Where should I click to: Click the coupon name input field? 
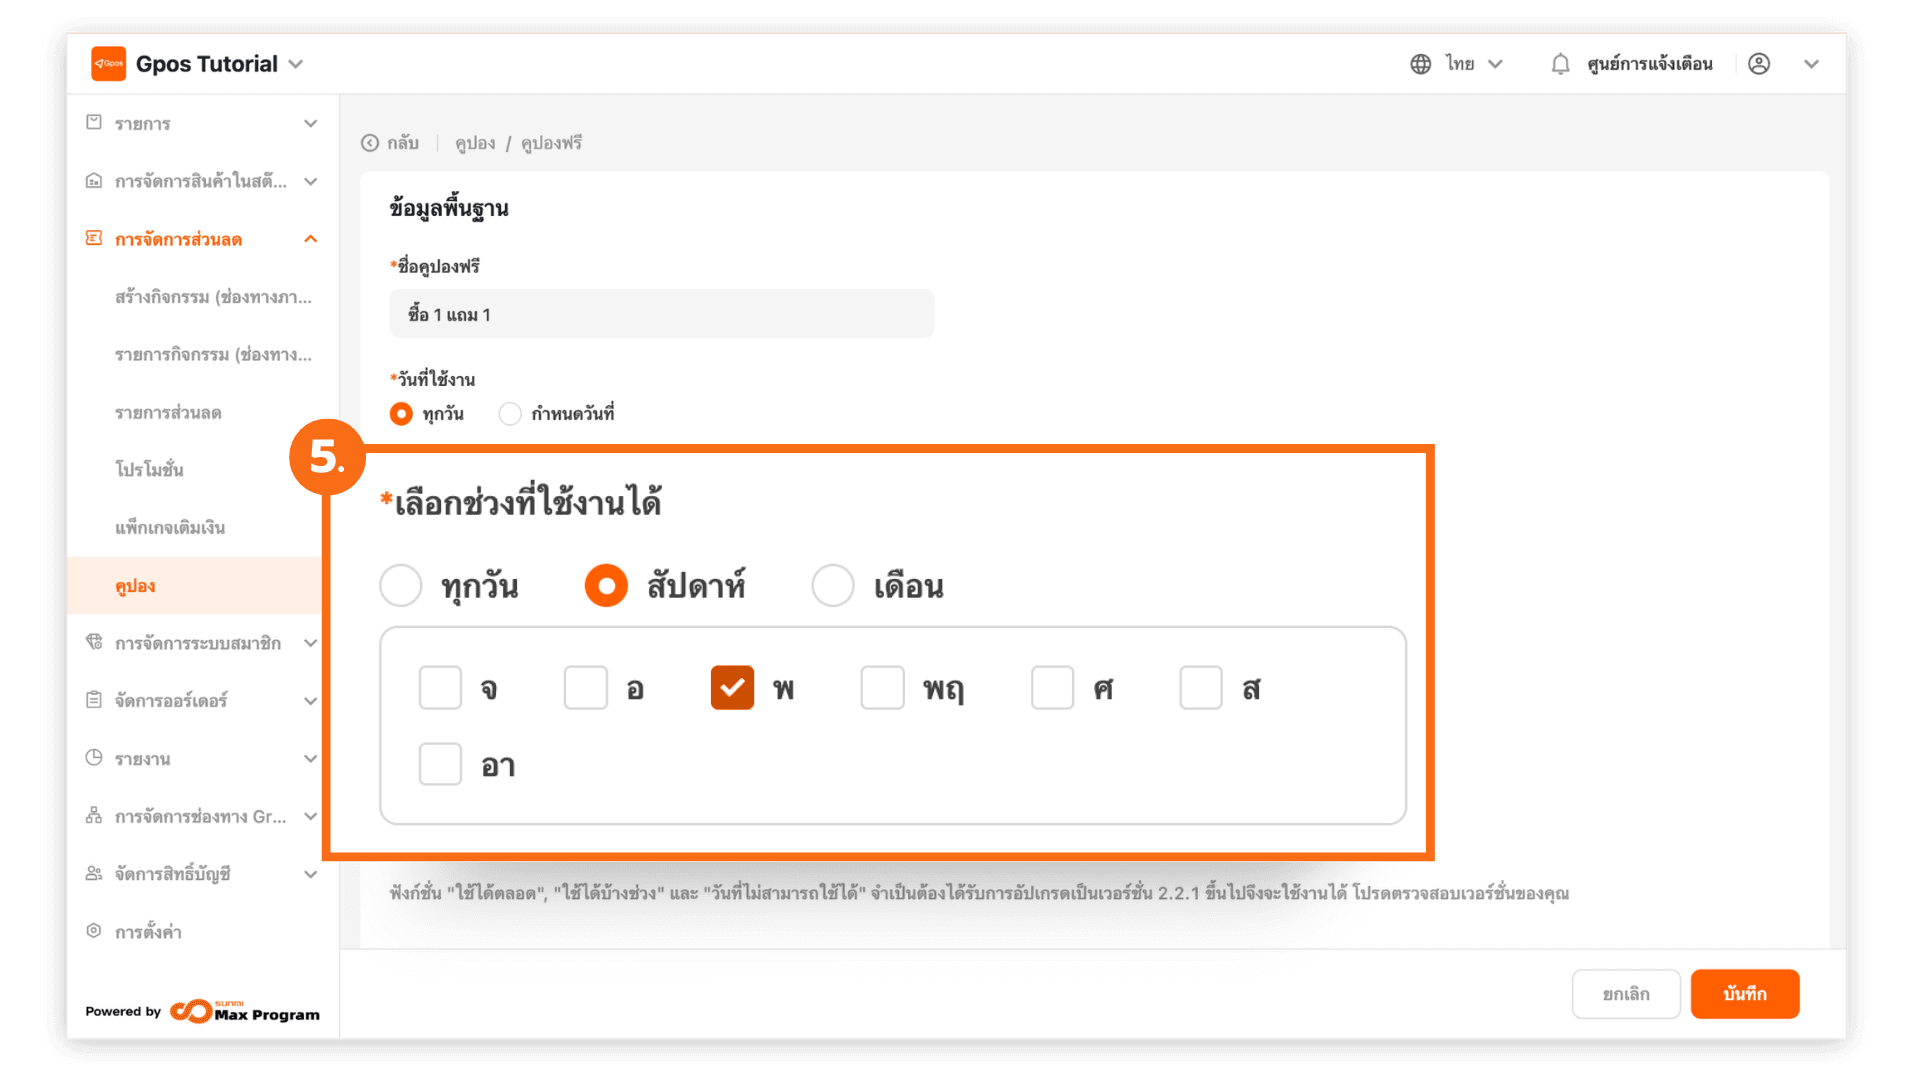[x=661, y=314]
